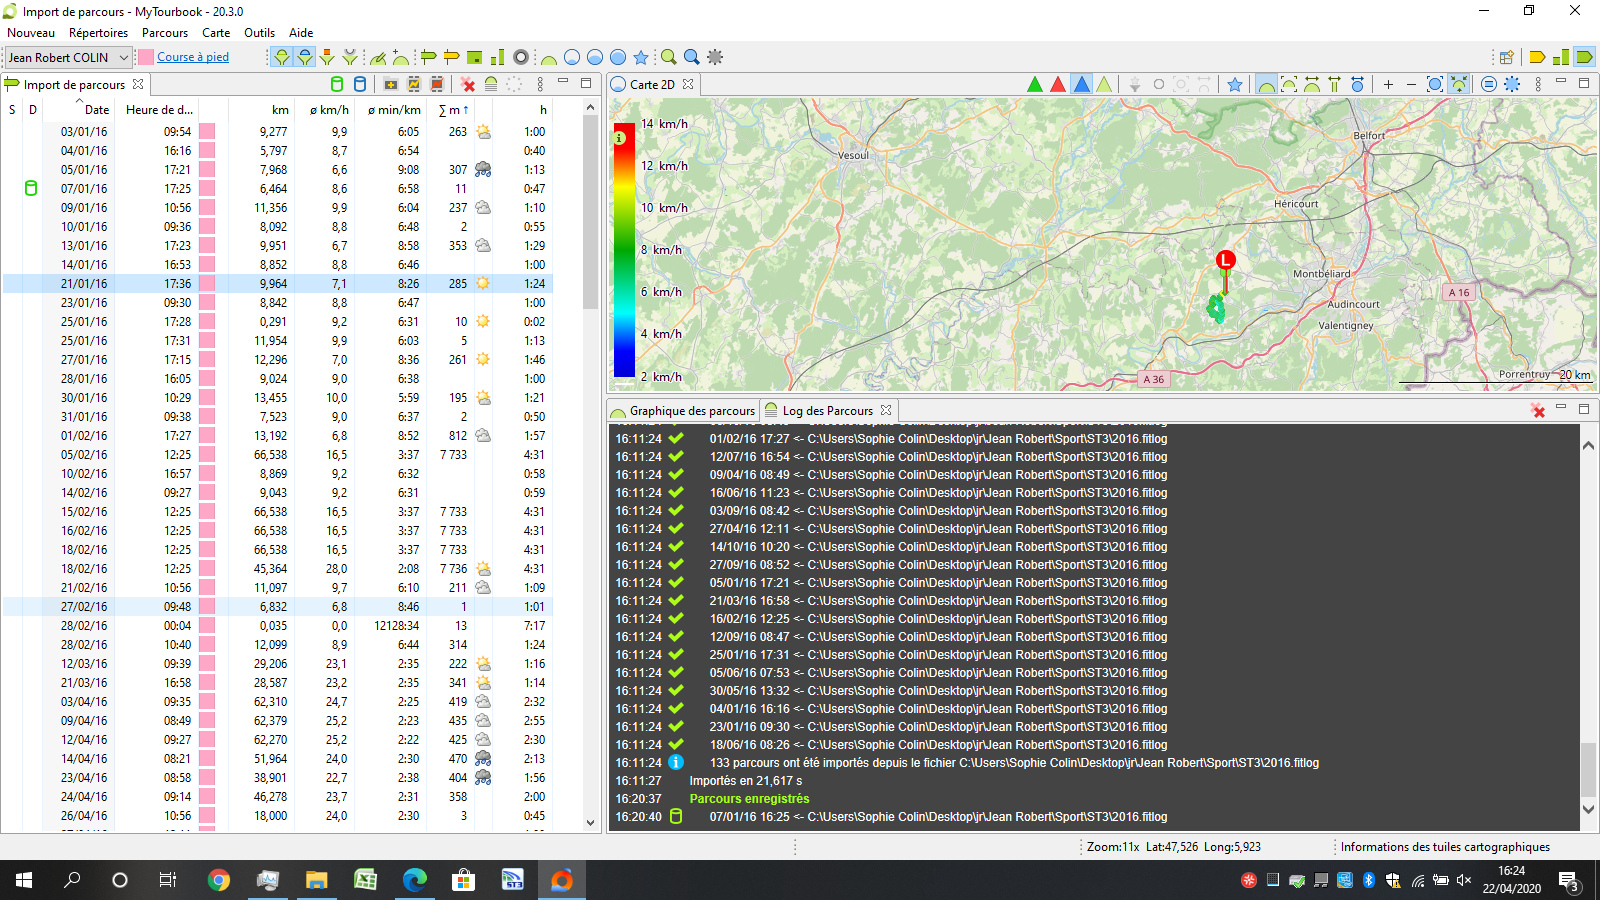Sort by the Date column header
The image size is (1600, 900).
tap(96, 110)
